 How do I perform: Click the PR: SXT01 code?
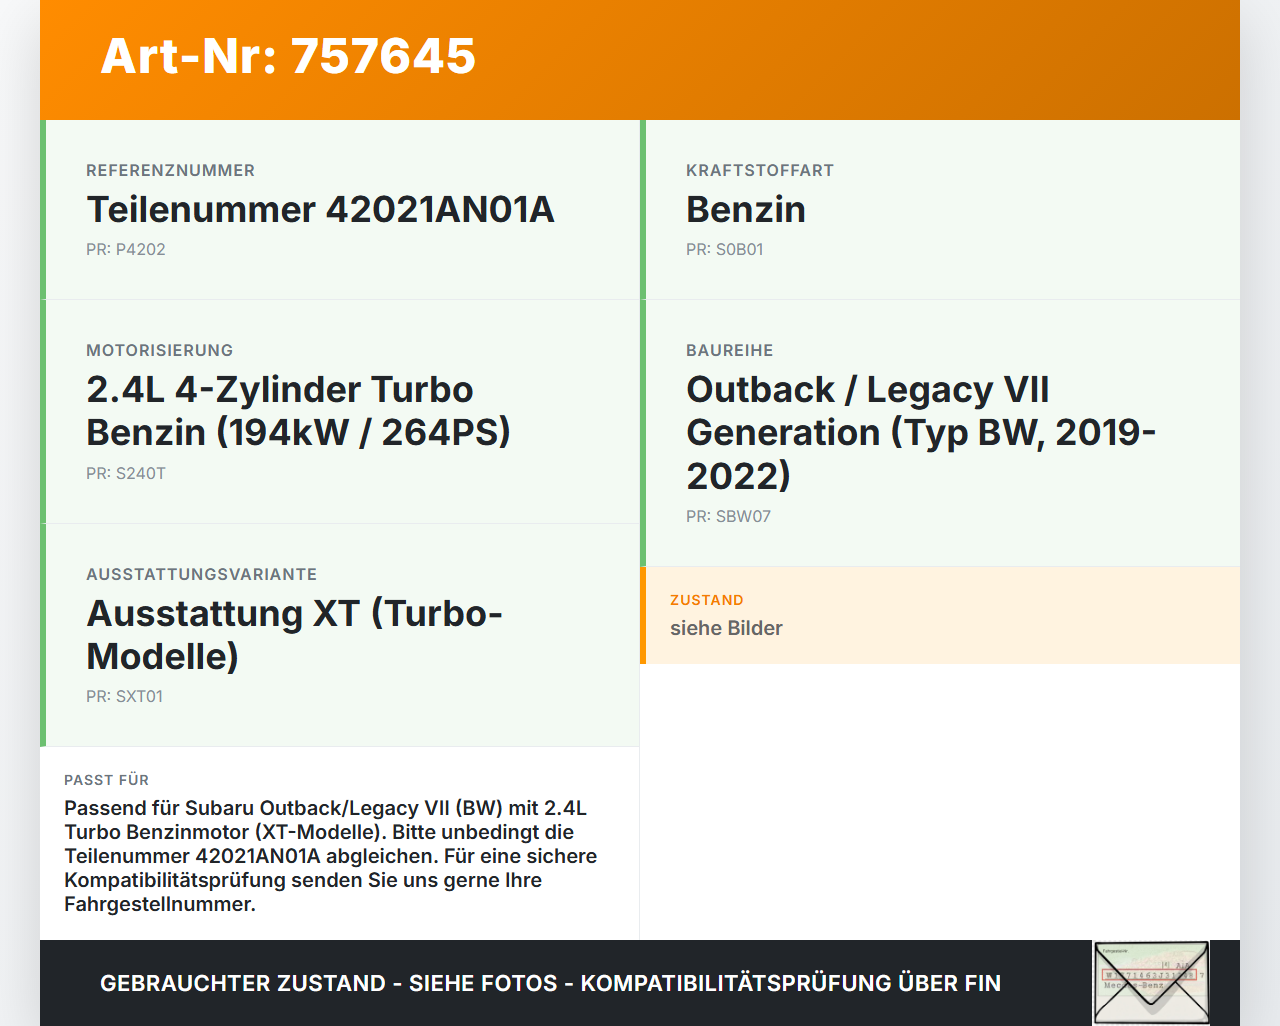pyautogui.click(x=125, y=696)
